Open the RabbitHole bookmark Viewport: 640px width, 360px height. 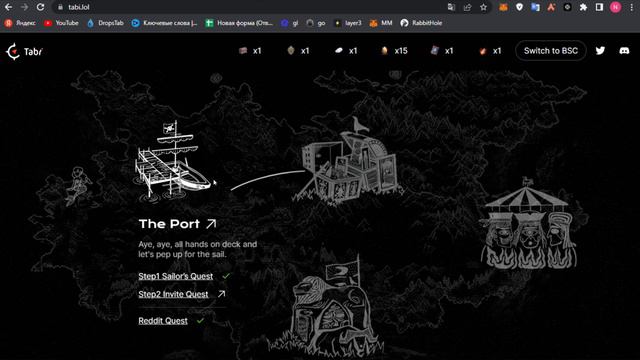coord(421,23)
